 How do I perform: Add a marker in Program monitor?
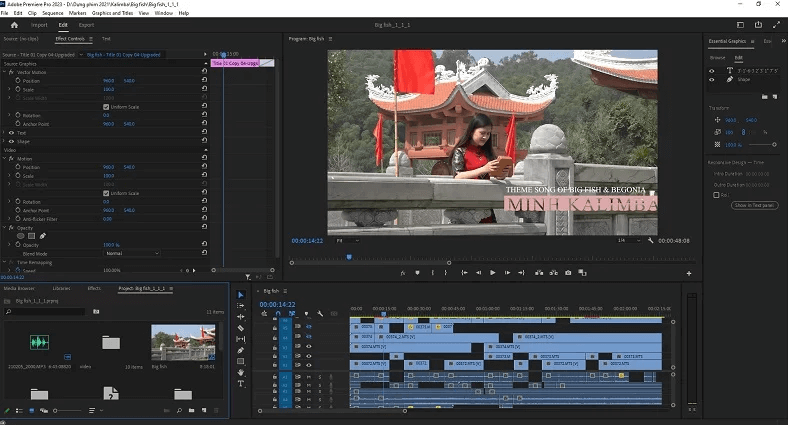click(x=417, y=273)
